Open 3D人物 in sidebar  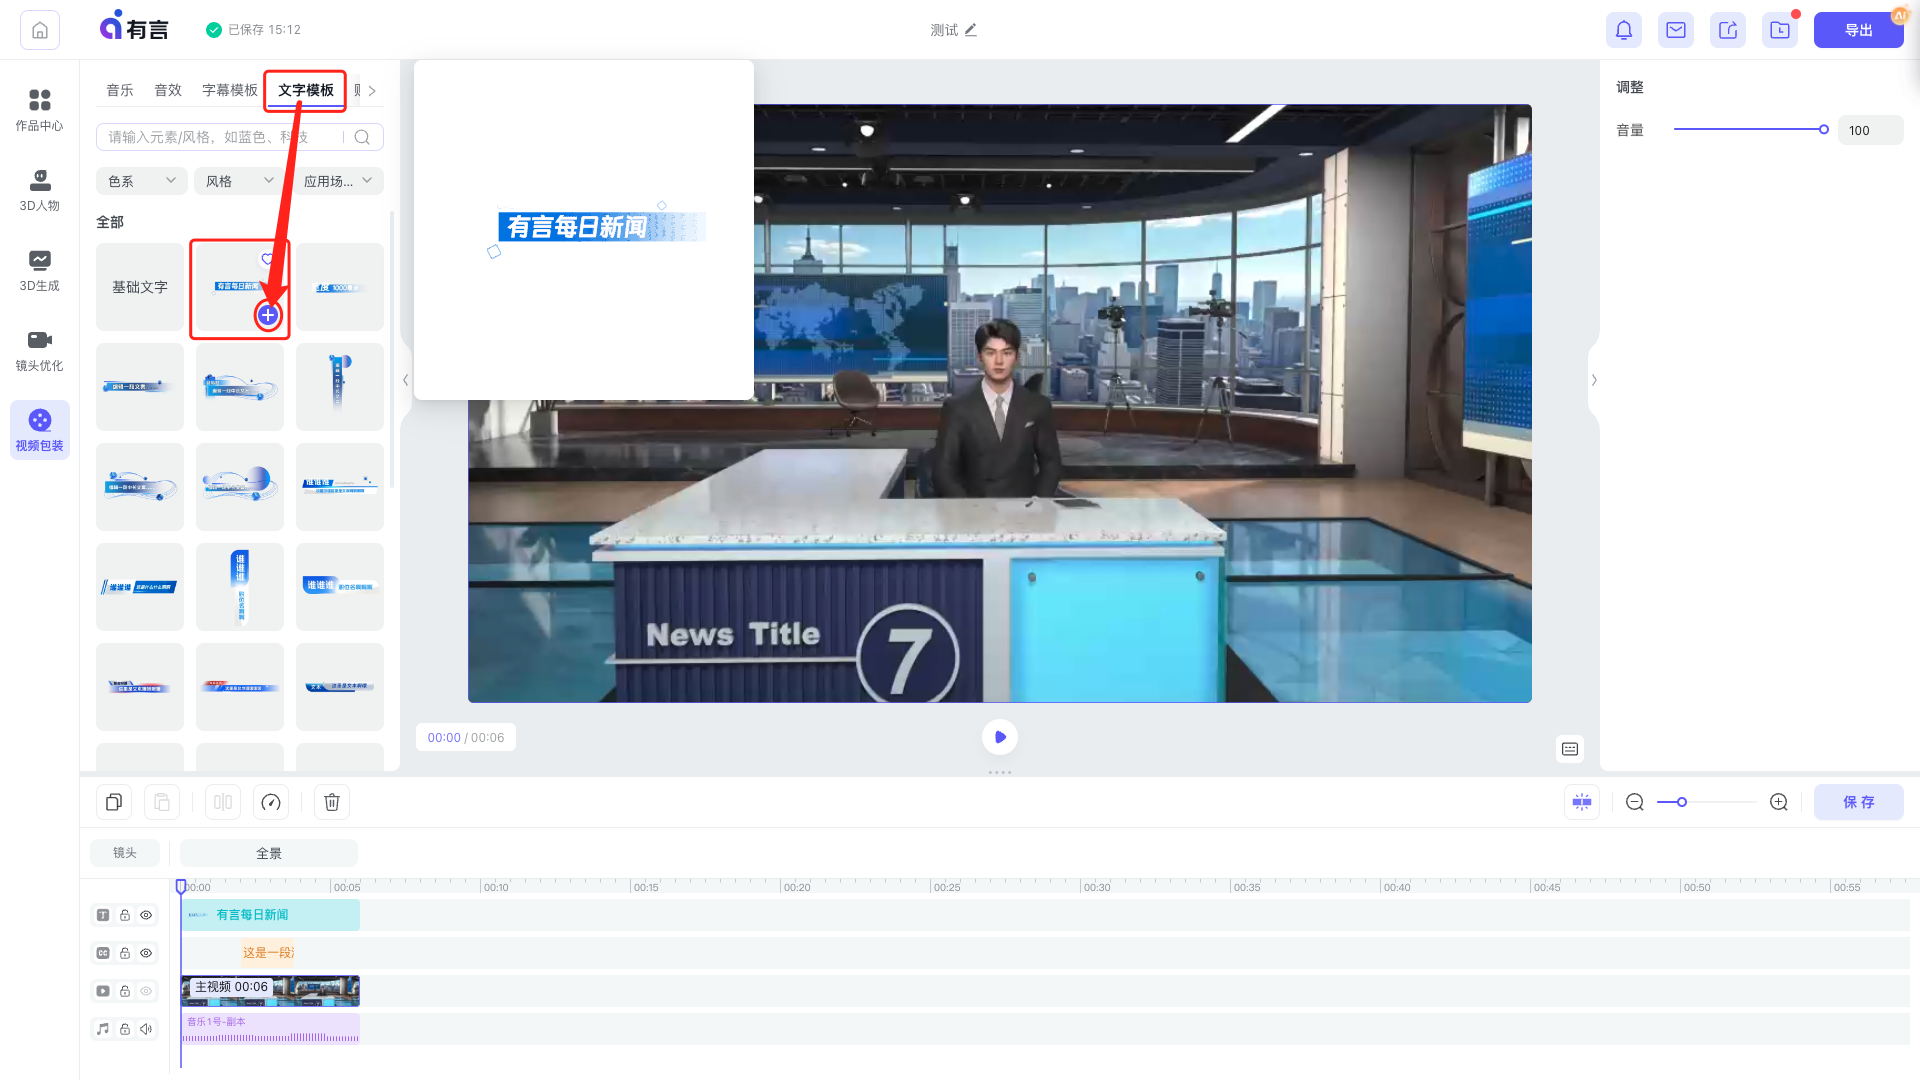(x=40, y=190)
